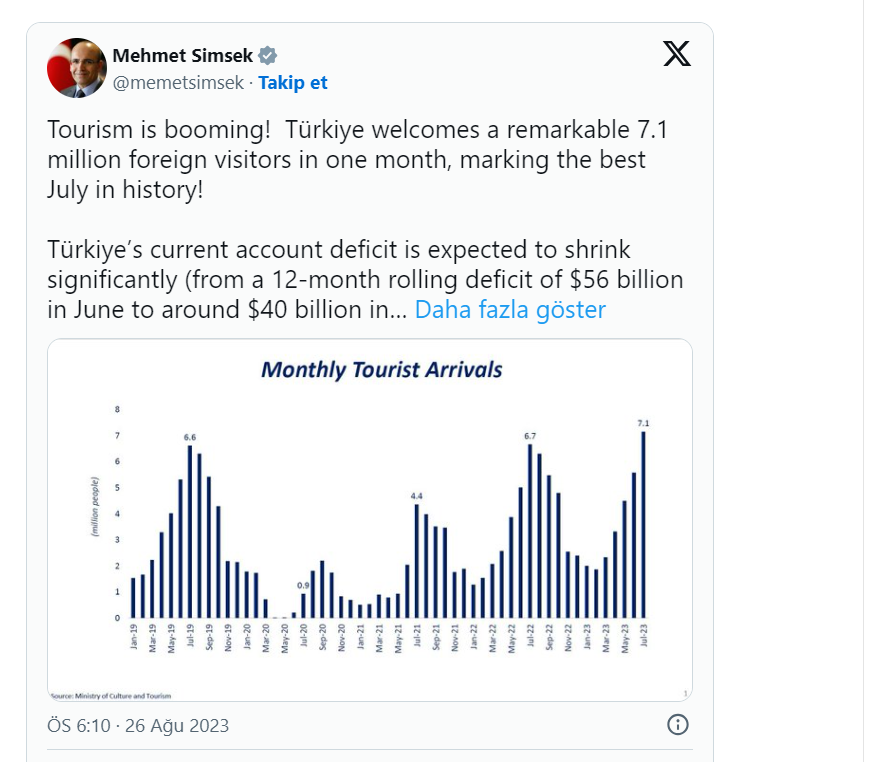Open the info circle icon beside the date

(x=678, y=724)
